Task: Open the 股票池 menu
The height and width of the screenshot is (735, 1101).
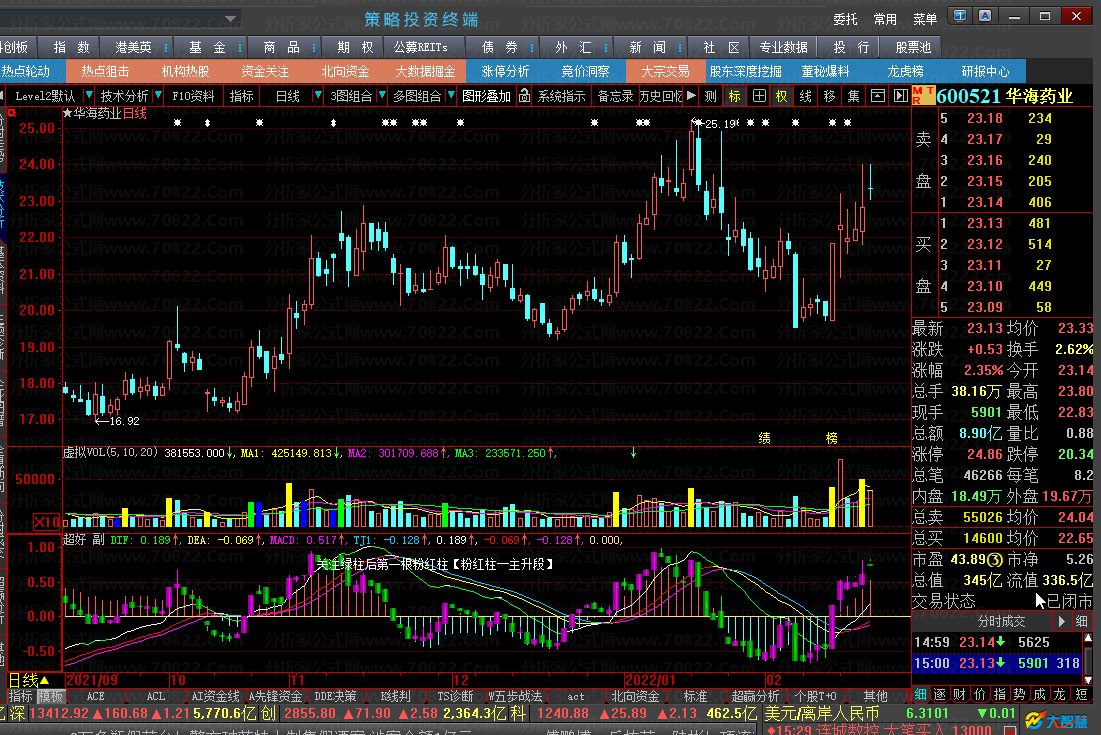Action: pos(913,47)
